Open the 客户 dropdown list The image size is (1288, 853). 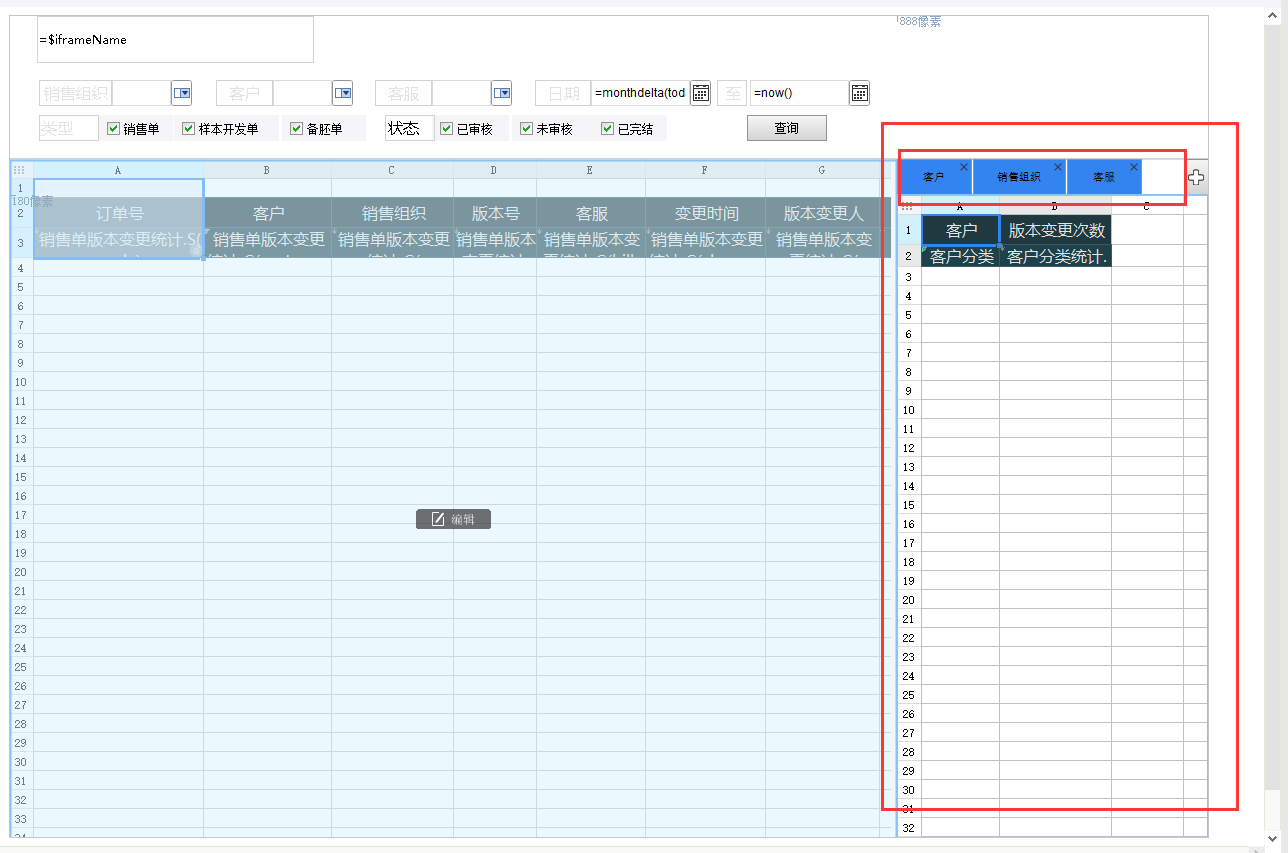pyautogui.click(x=342, y=93)
